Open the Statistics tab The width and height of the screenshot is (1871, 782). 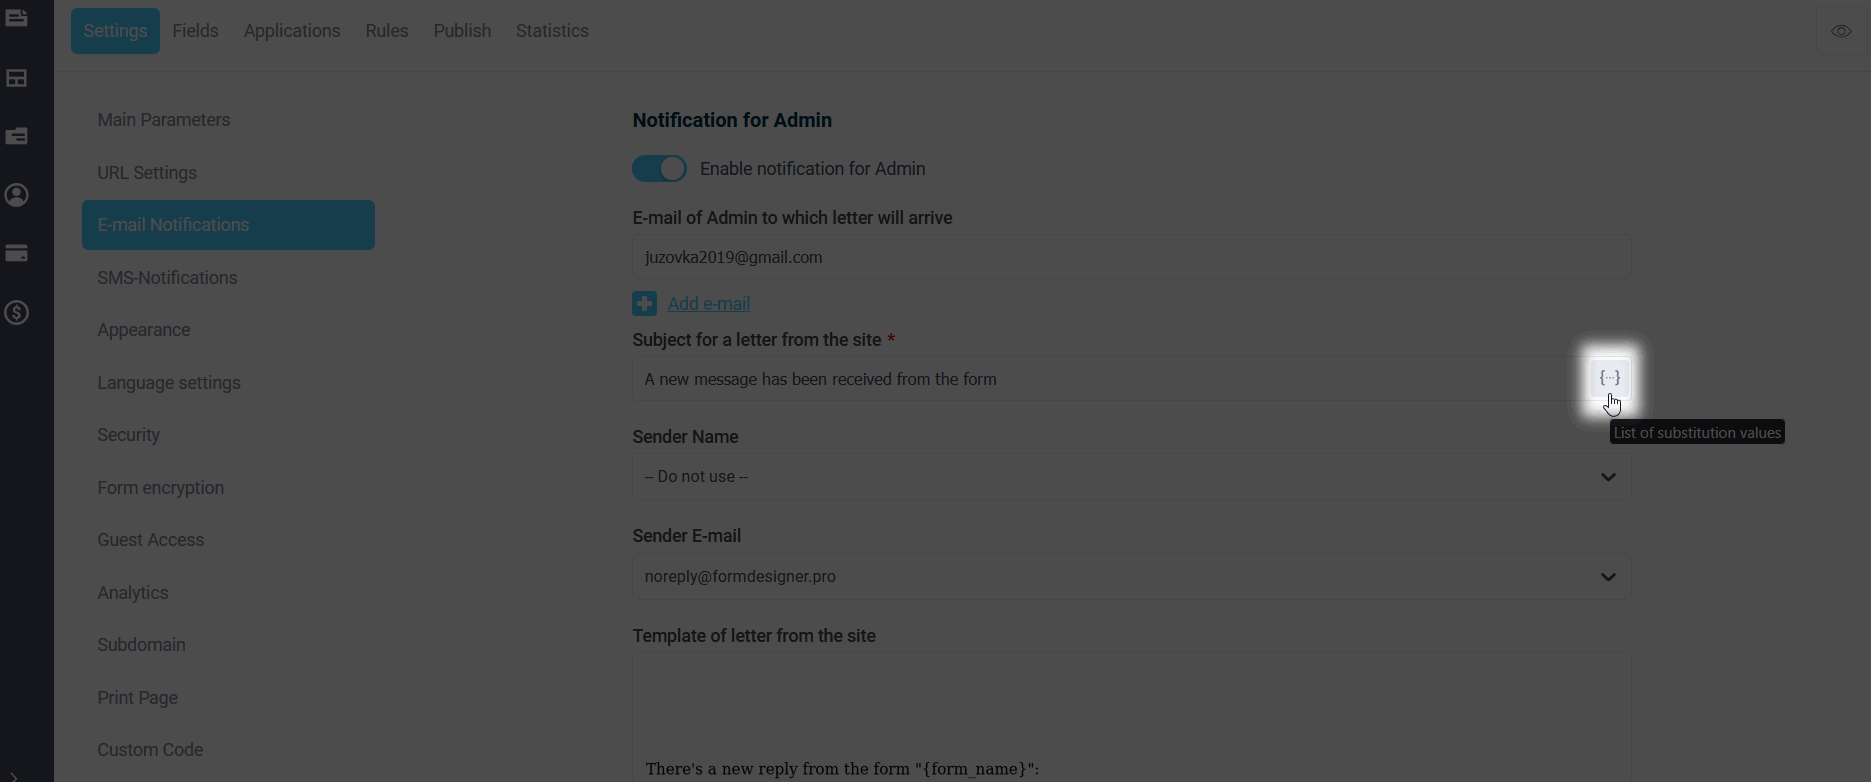[552, 31]
